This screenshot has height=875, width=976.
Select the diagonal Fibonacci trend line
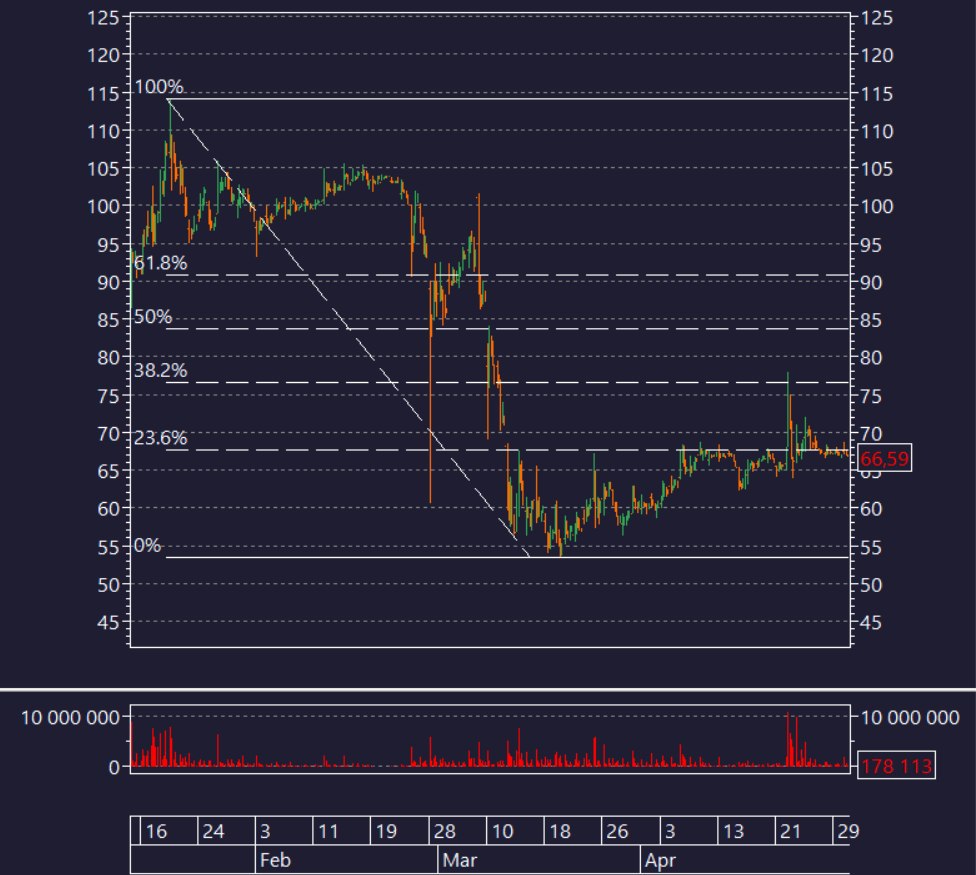349,327
